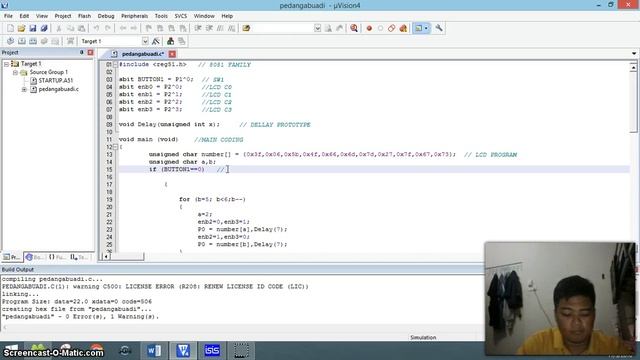
Task: Open Configuration wrench icon
Action: [x=439, y=28]
